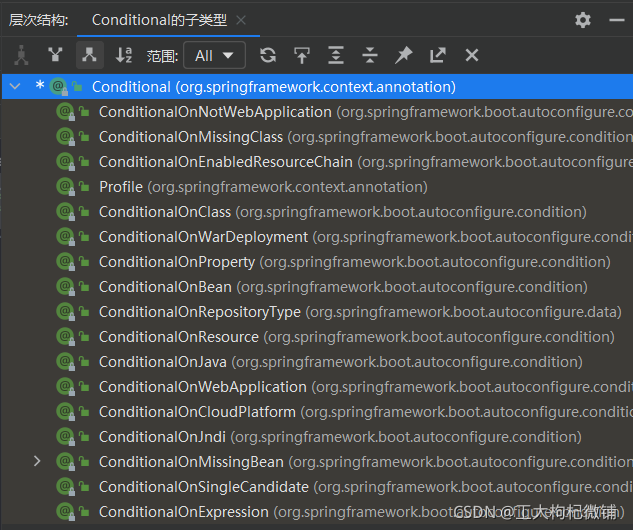Toggle the subtypes hierarchy icon
The image size is (633, 530).
click(x=90, y=55)
